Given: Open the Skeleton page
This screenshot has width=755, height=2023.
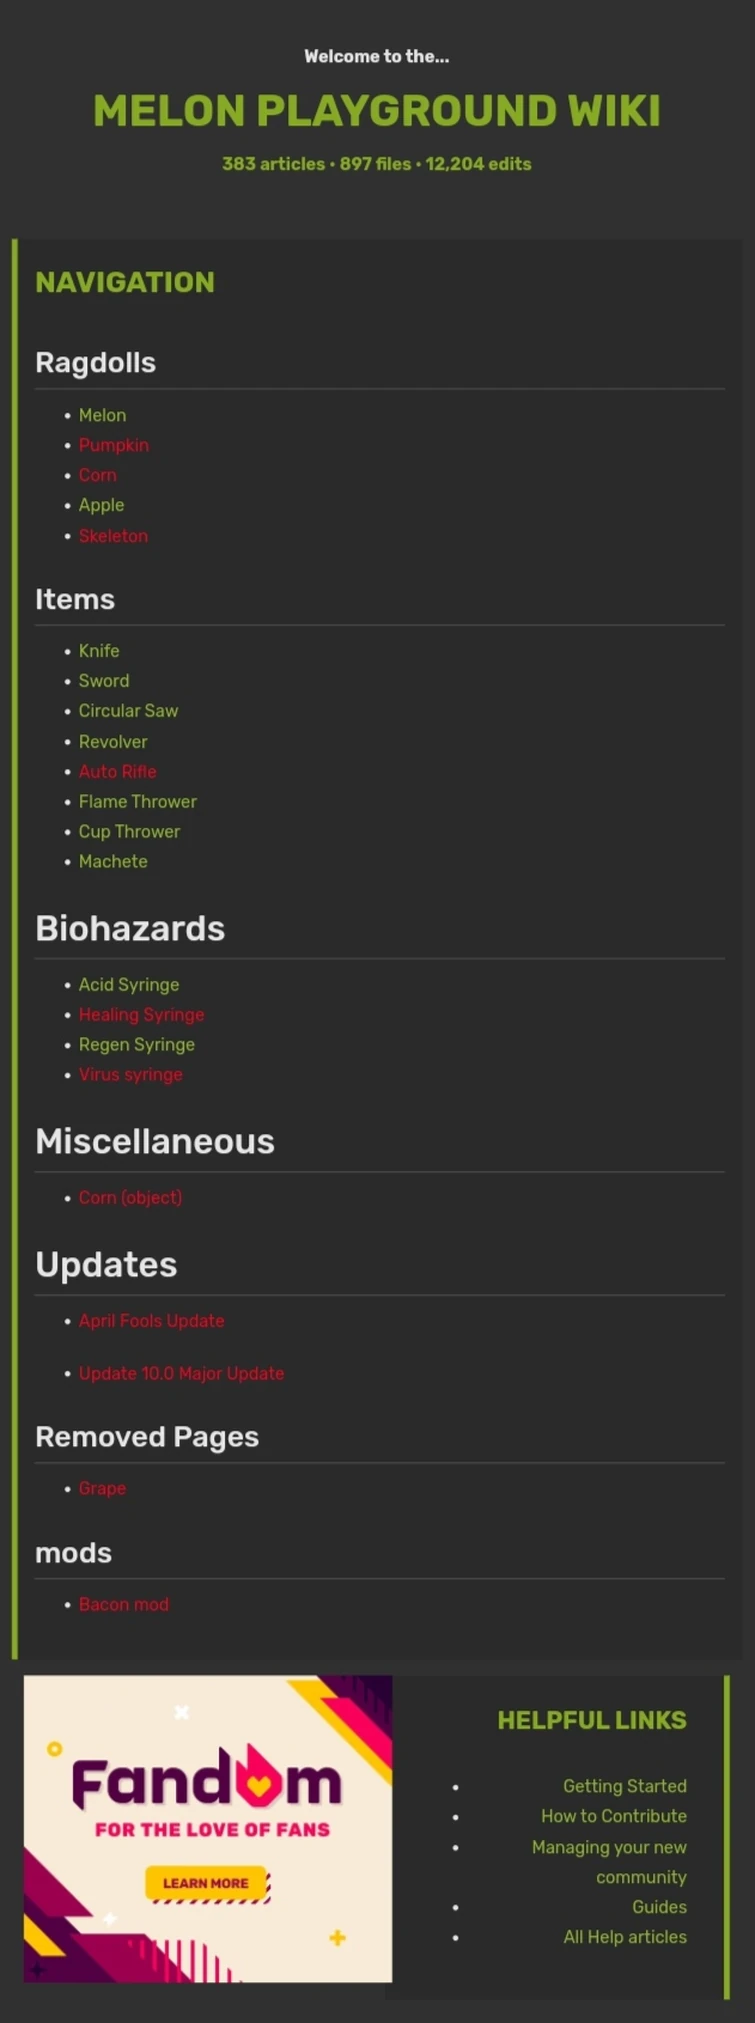Looking at the screenshot, I should pos(113,536).
